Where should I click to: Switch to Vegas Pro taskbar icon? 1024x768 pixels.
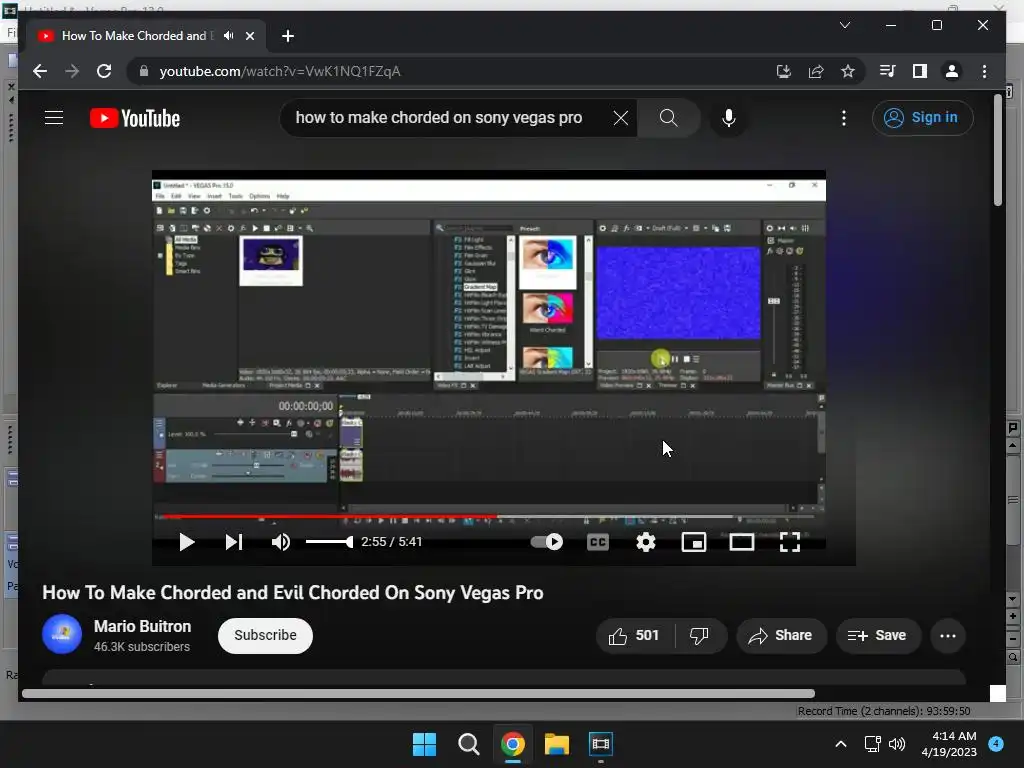point(601,744)
